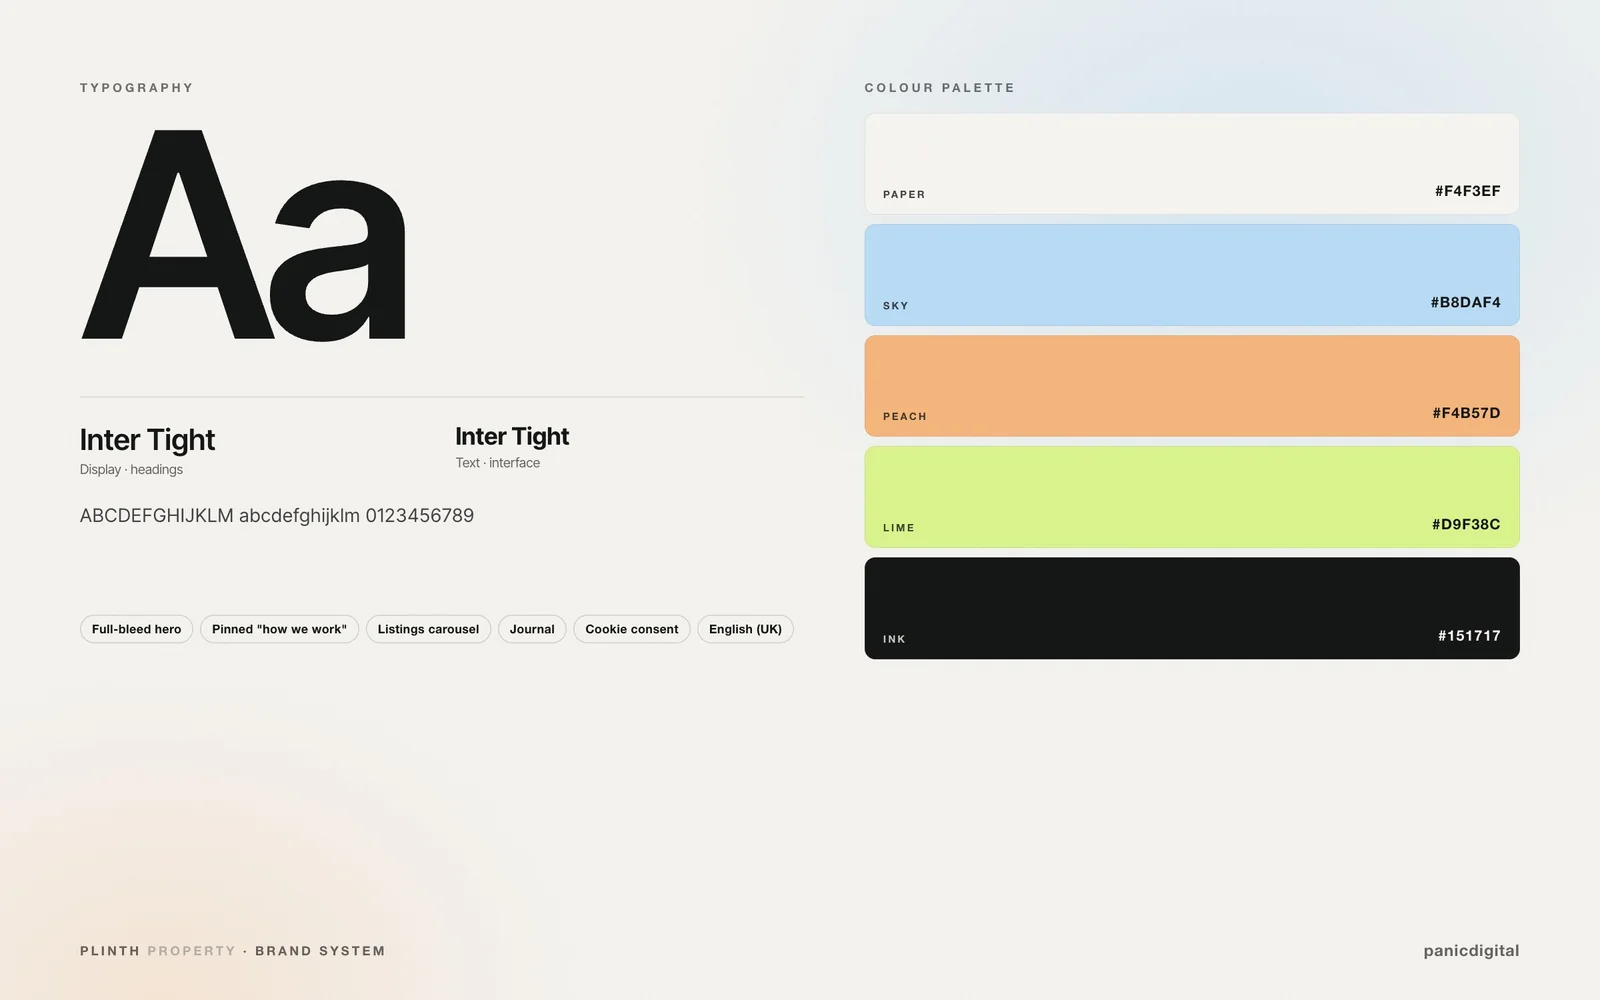Click the Text · interface caption
The width and height of the screenshot is (1600, 1000).
point(497,463)
